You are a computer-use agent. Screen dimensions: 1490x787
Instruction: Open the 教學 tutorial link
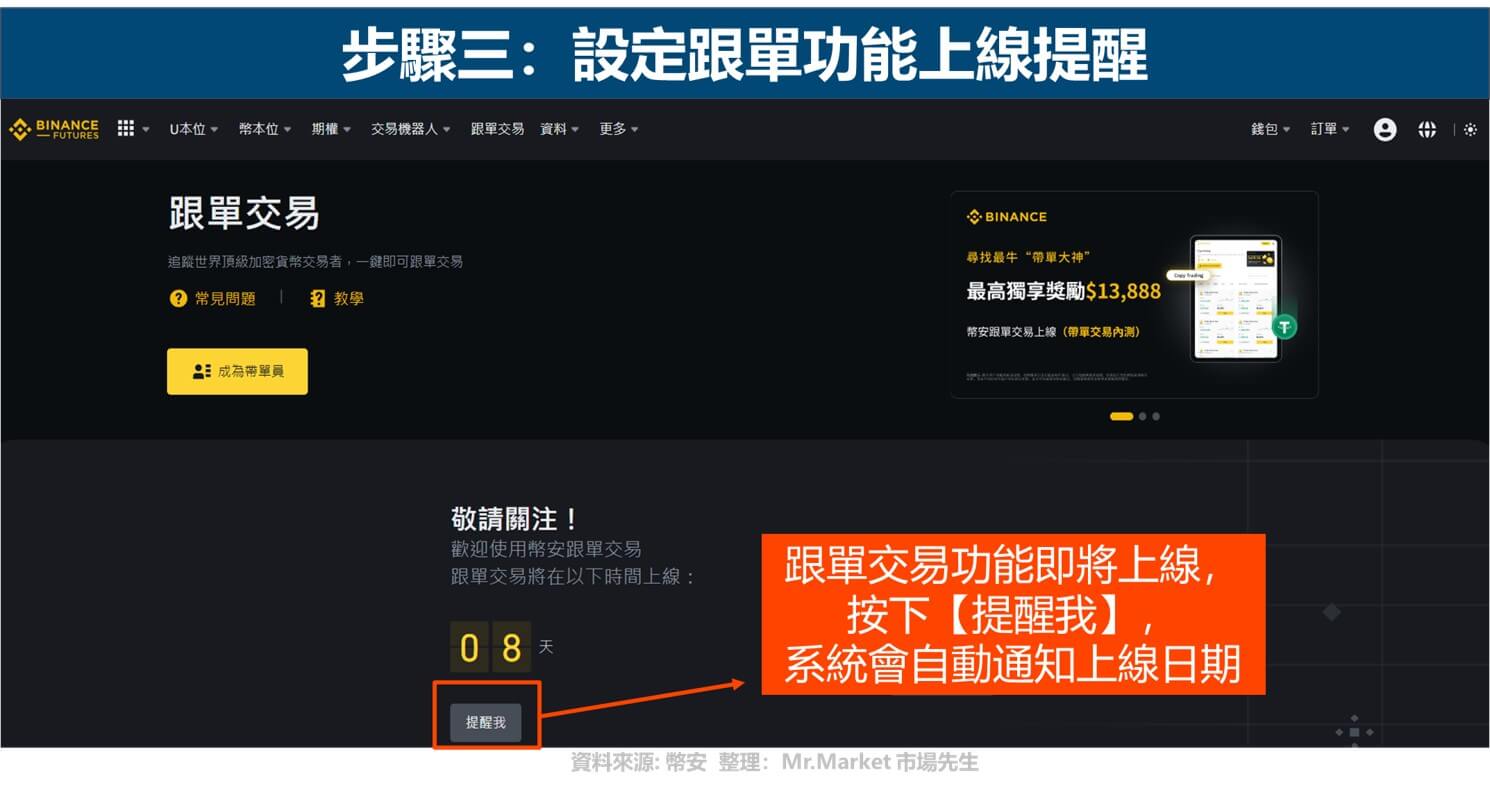[x=348, y=298]
